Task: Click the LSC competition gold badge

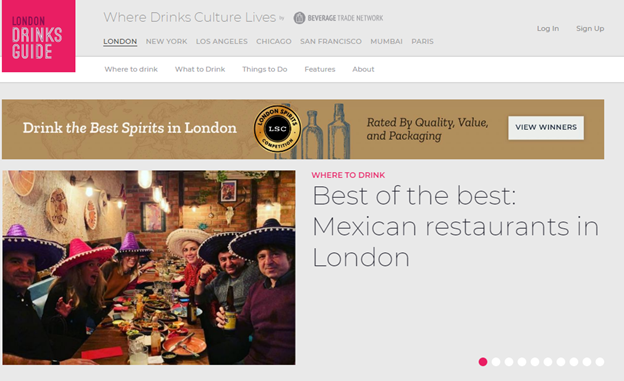Action: coord(277,129)
